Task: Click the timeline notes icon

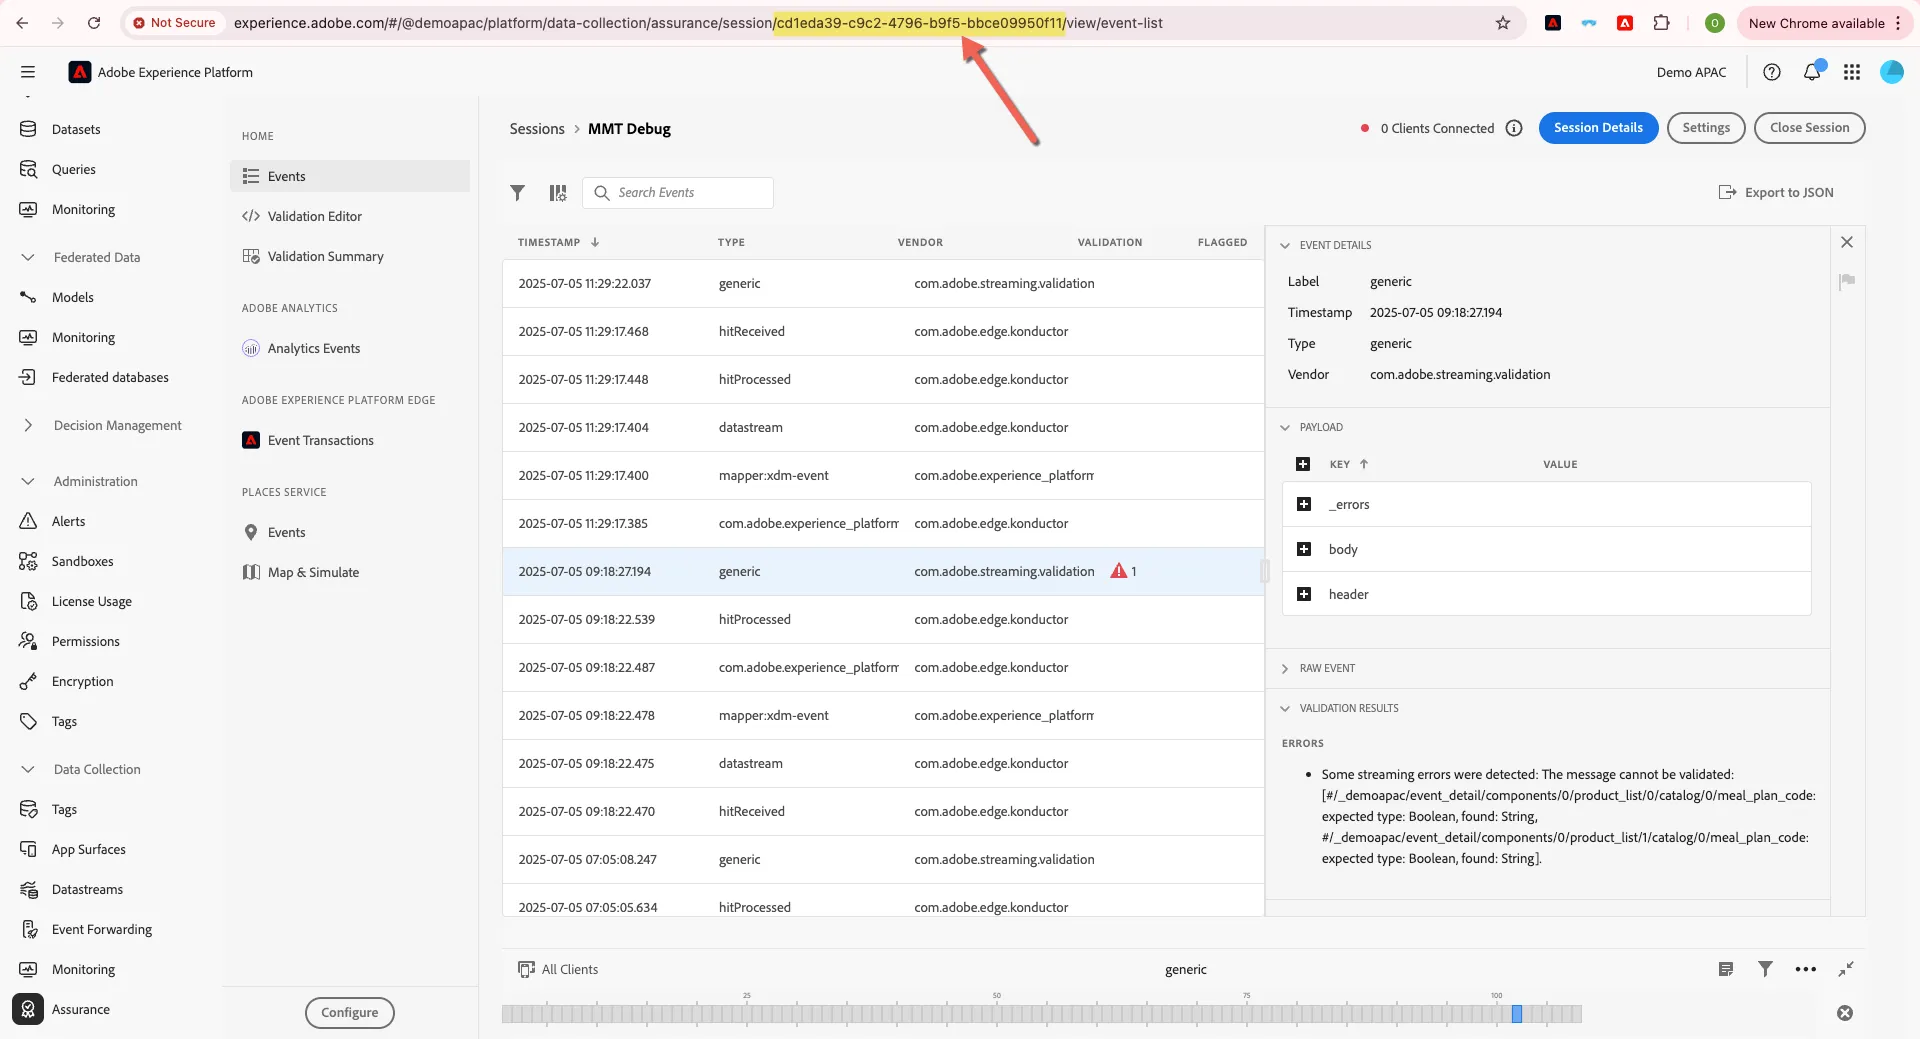Action: (x=1726, y=969)
